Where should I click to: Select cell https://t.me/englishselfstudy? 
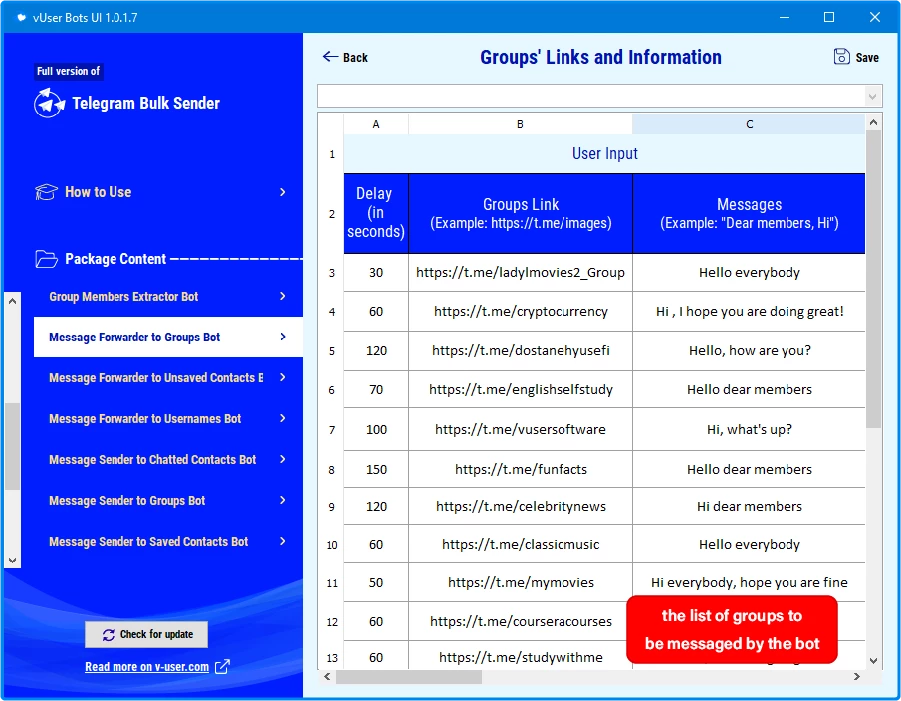click(x=521, y=390)
